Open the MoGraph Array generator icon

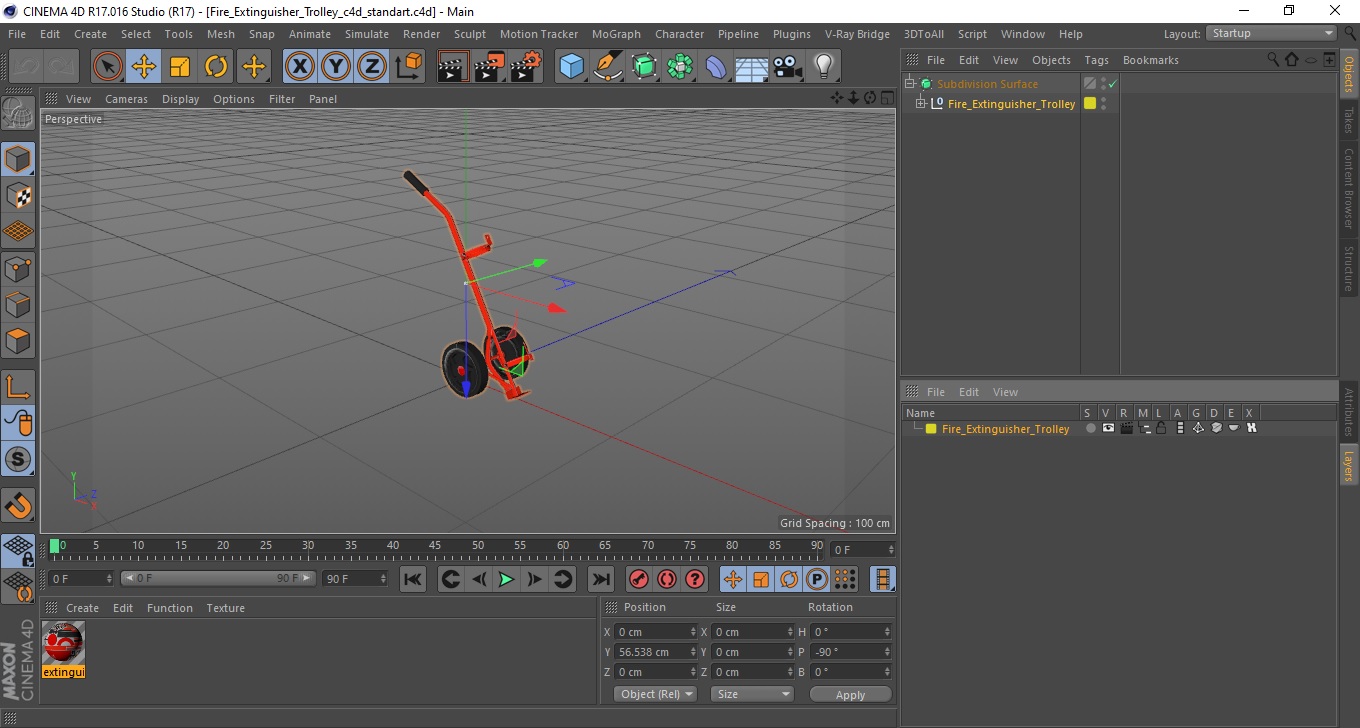[680, 67]
